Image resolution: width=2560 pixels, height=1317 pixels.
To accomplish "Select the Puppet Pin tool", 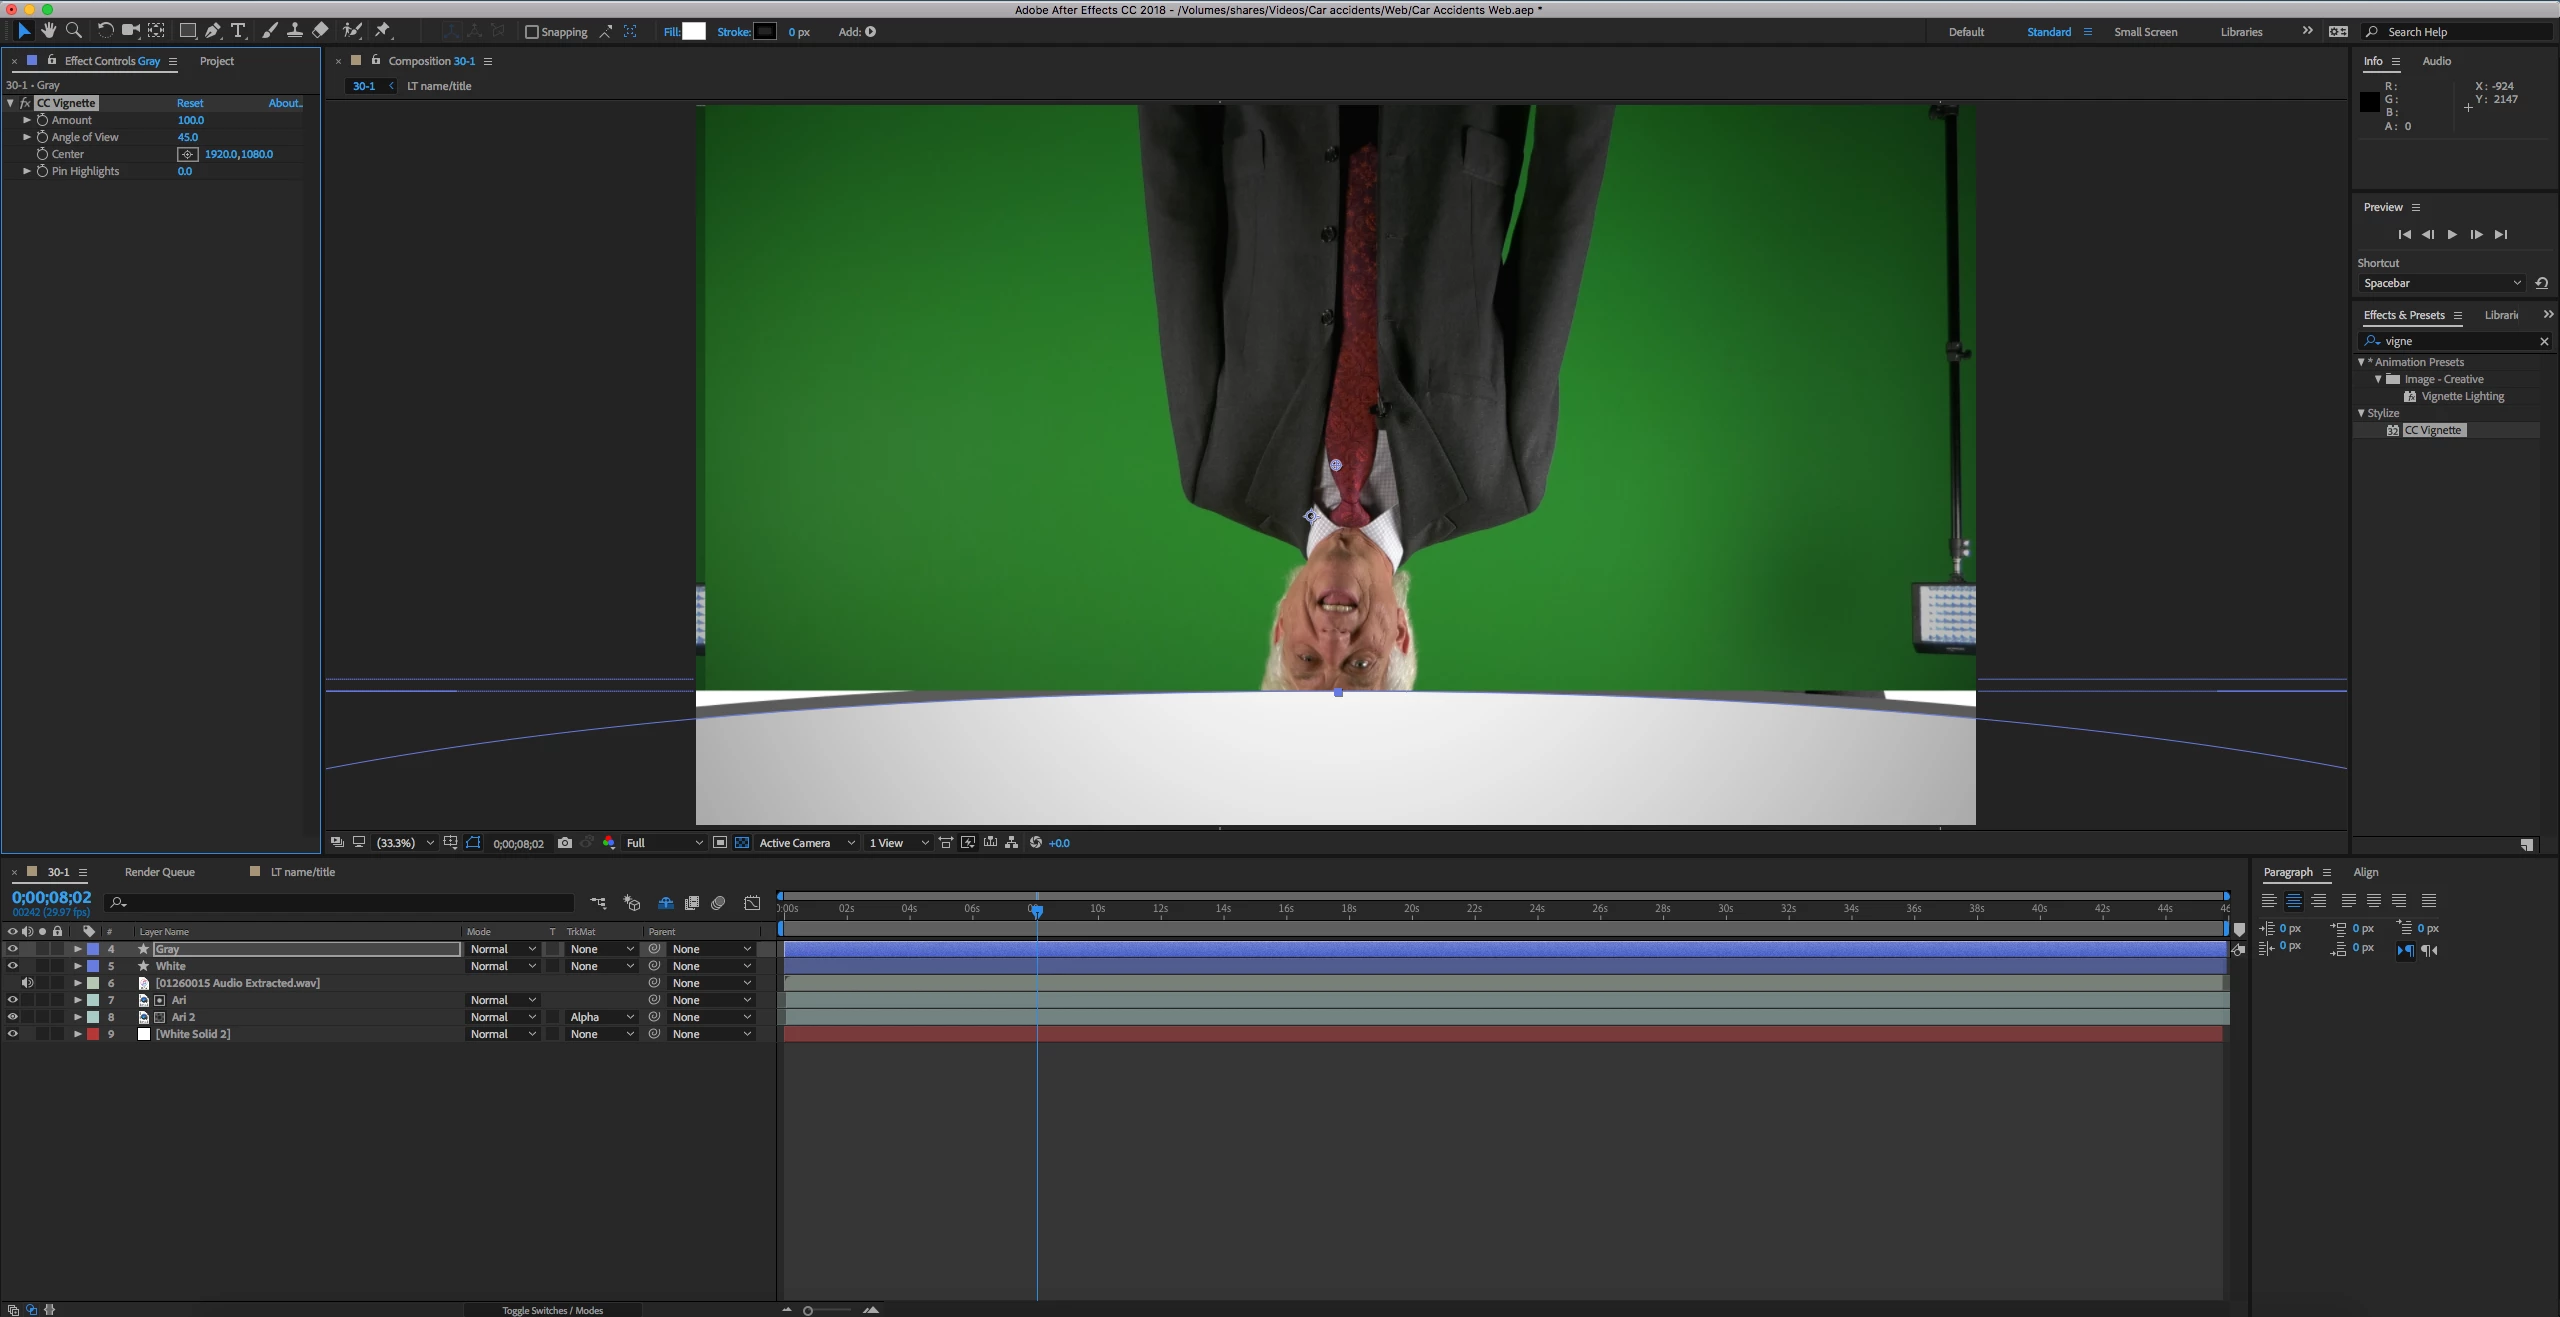I will 382,31.
